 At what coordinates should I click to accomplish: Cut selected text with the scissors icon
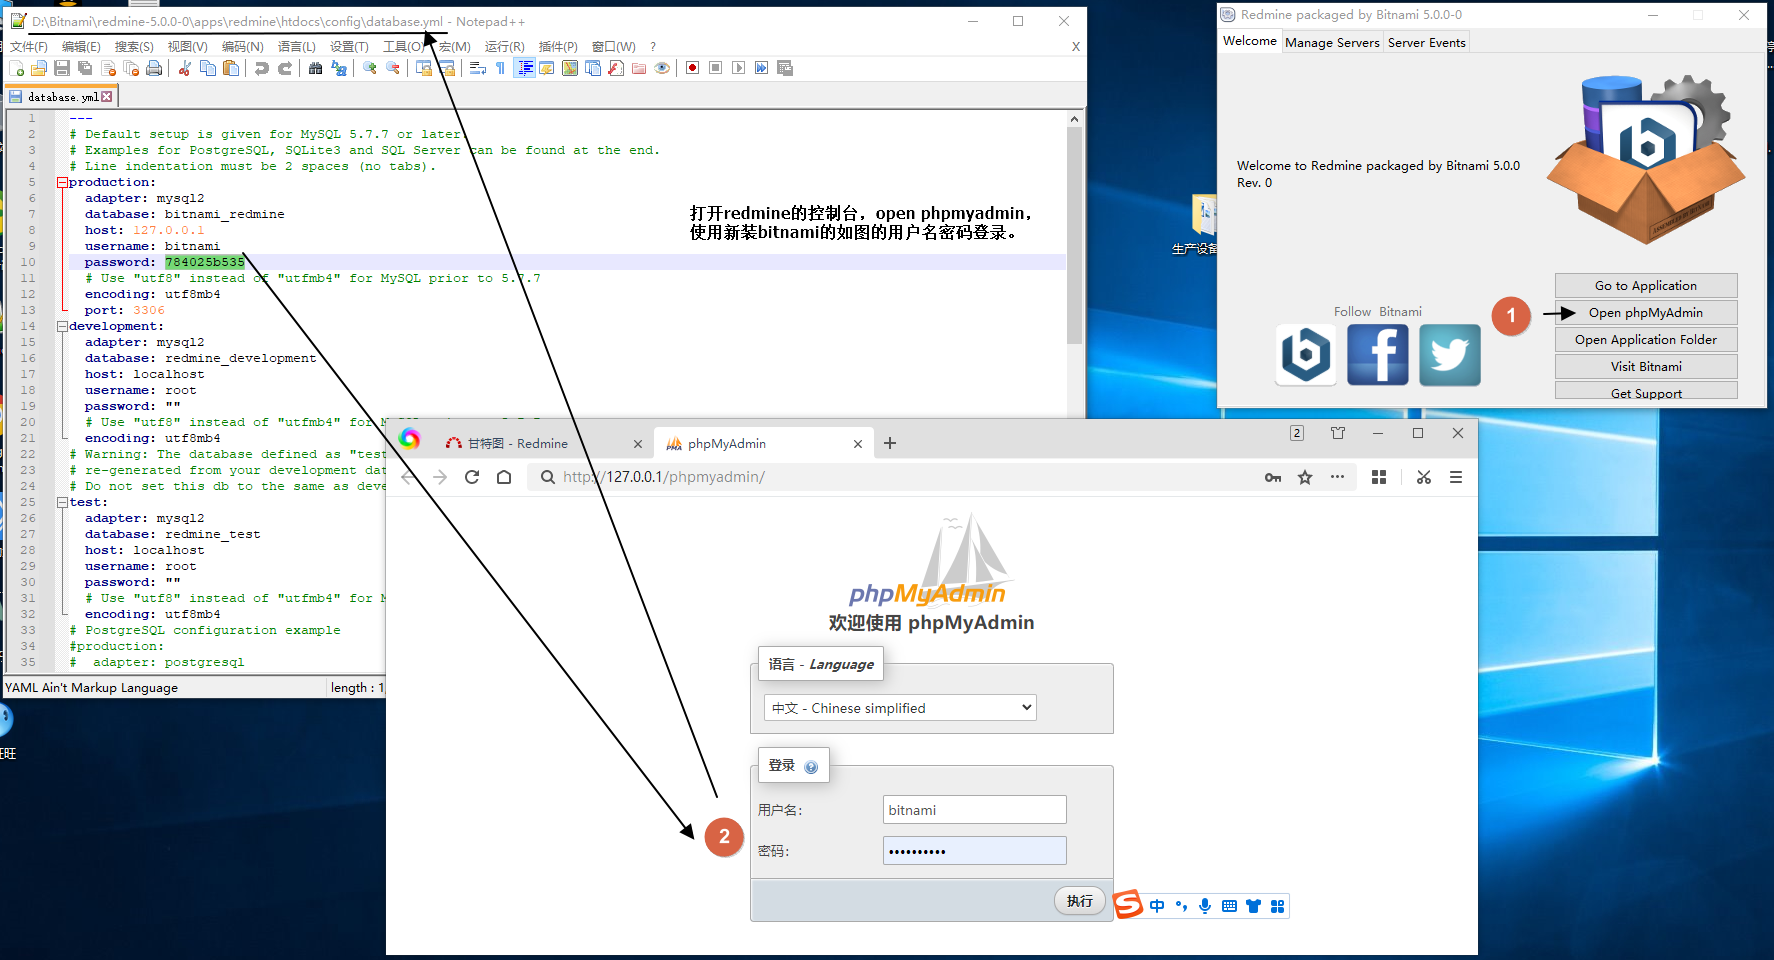coord(184,68)
